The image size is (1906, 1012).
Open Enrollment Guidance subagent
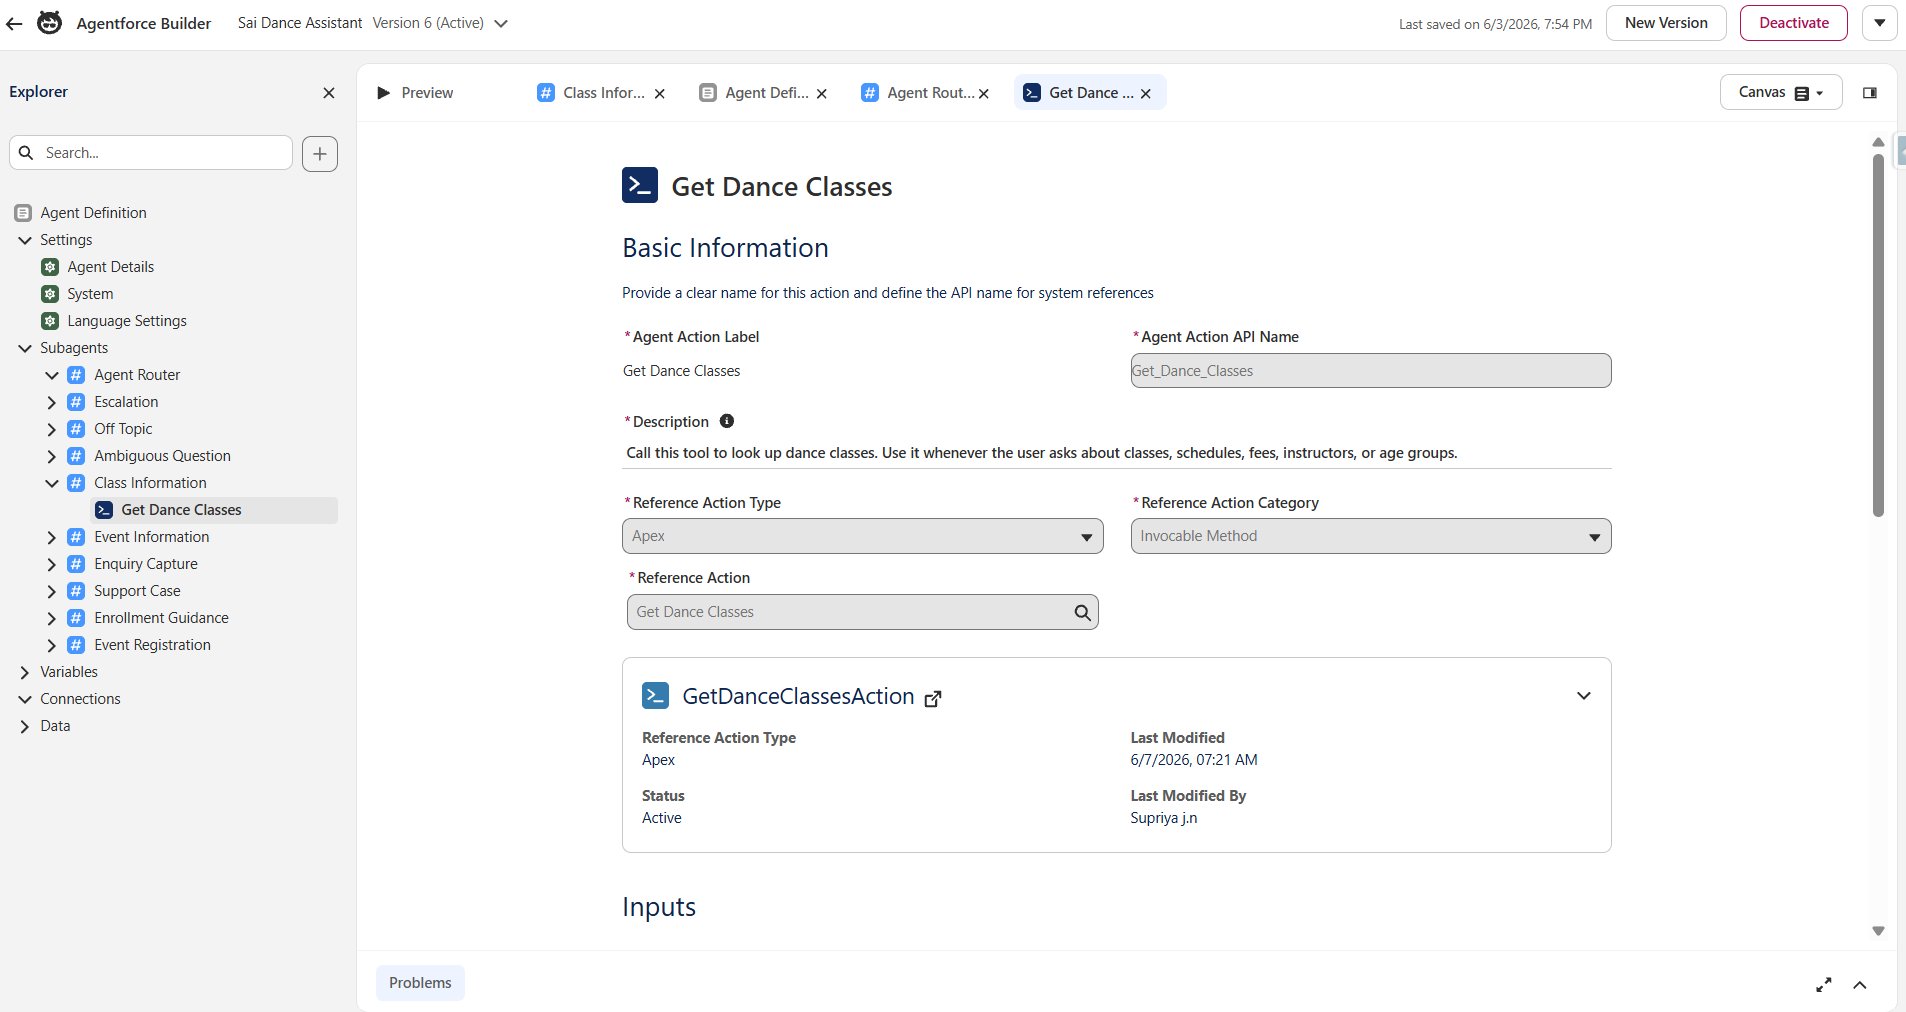[161, 618]
